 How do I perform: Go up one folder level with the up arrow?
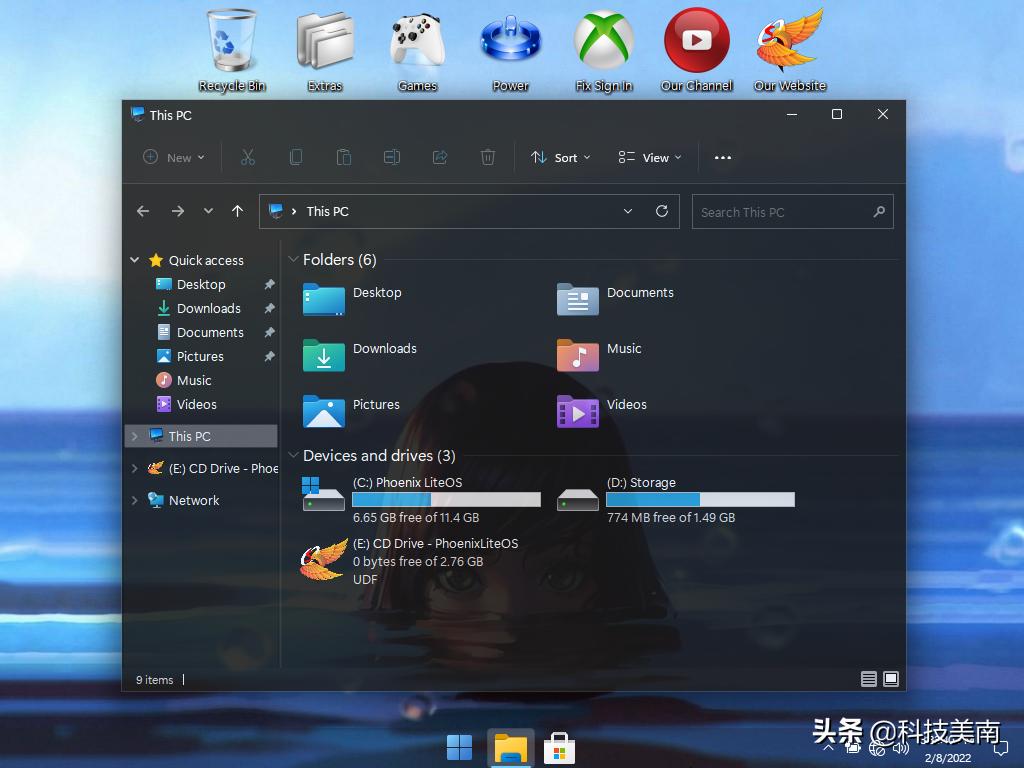click(x=237, y=211)
